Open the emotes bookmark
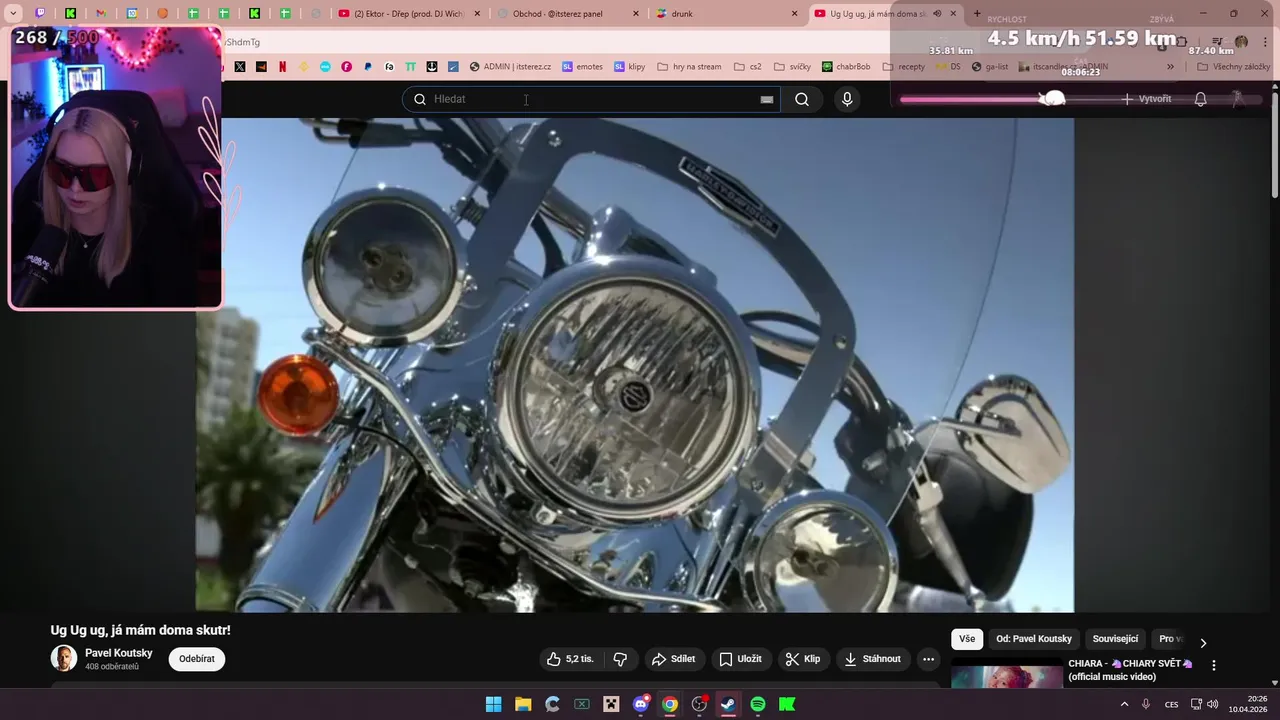Screen dimensions: 1280x720 582,67
